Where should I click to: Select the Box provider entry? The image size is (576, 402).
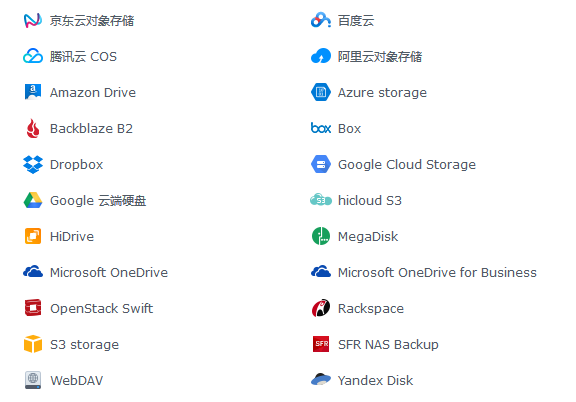(x=336, y=129)
